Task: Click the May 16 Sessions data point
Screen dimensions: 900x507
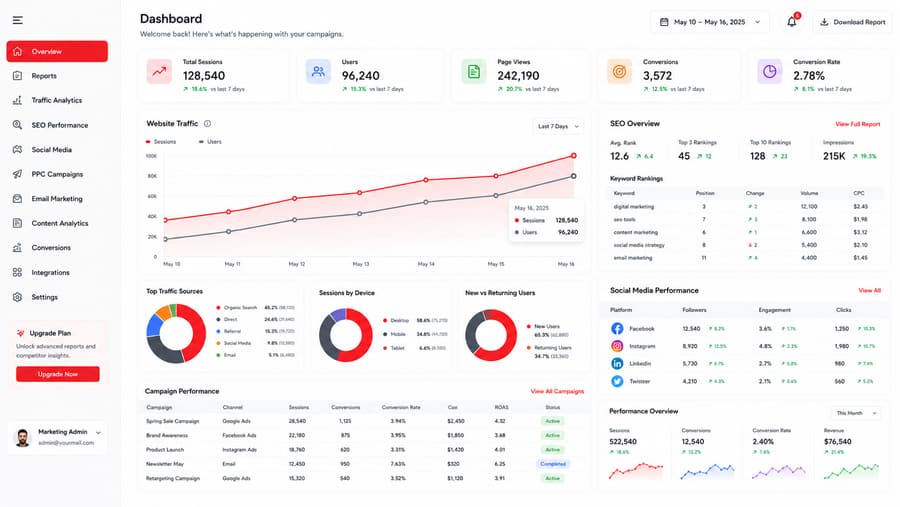Action: pyautogui.click(x=573, y=156)
